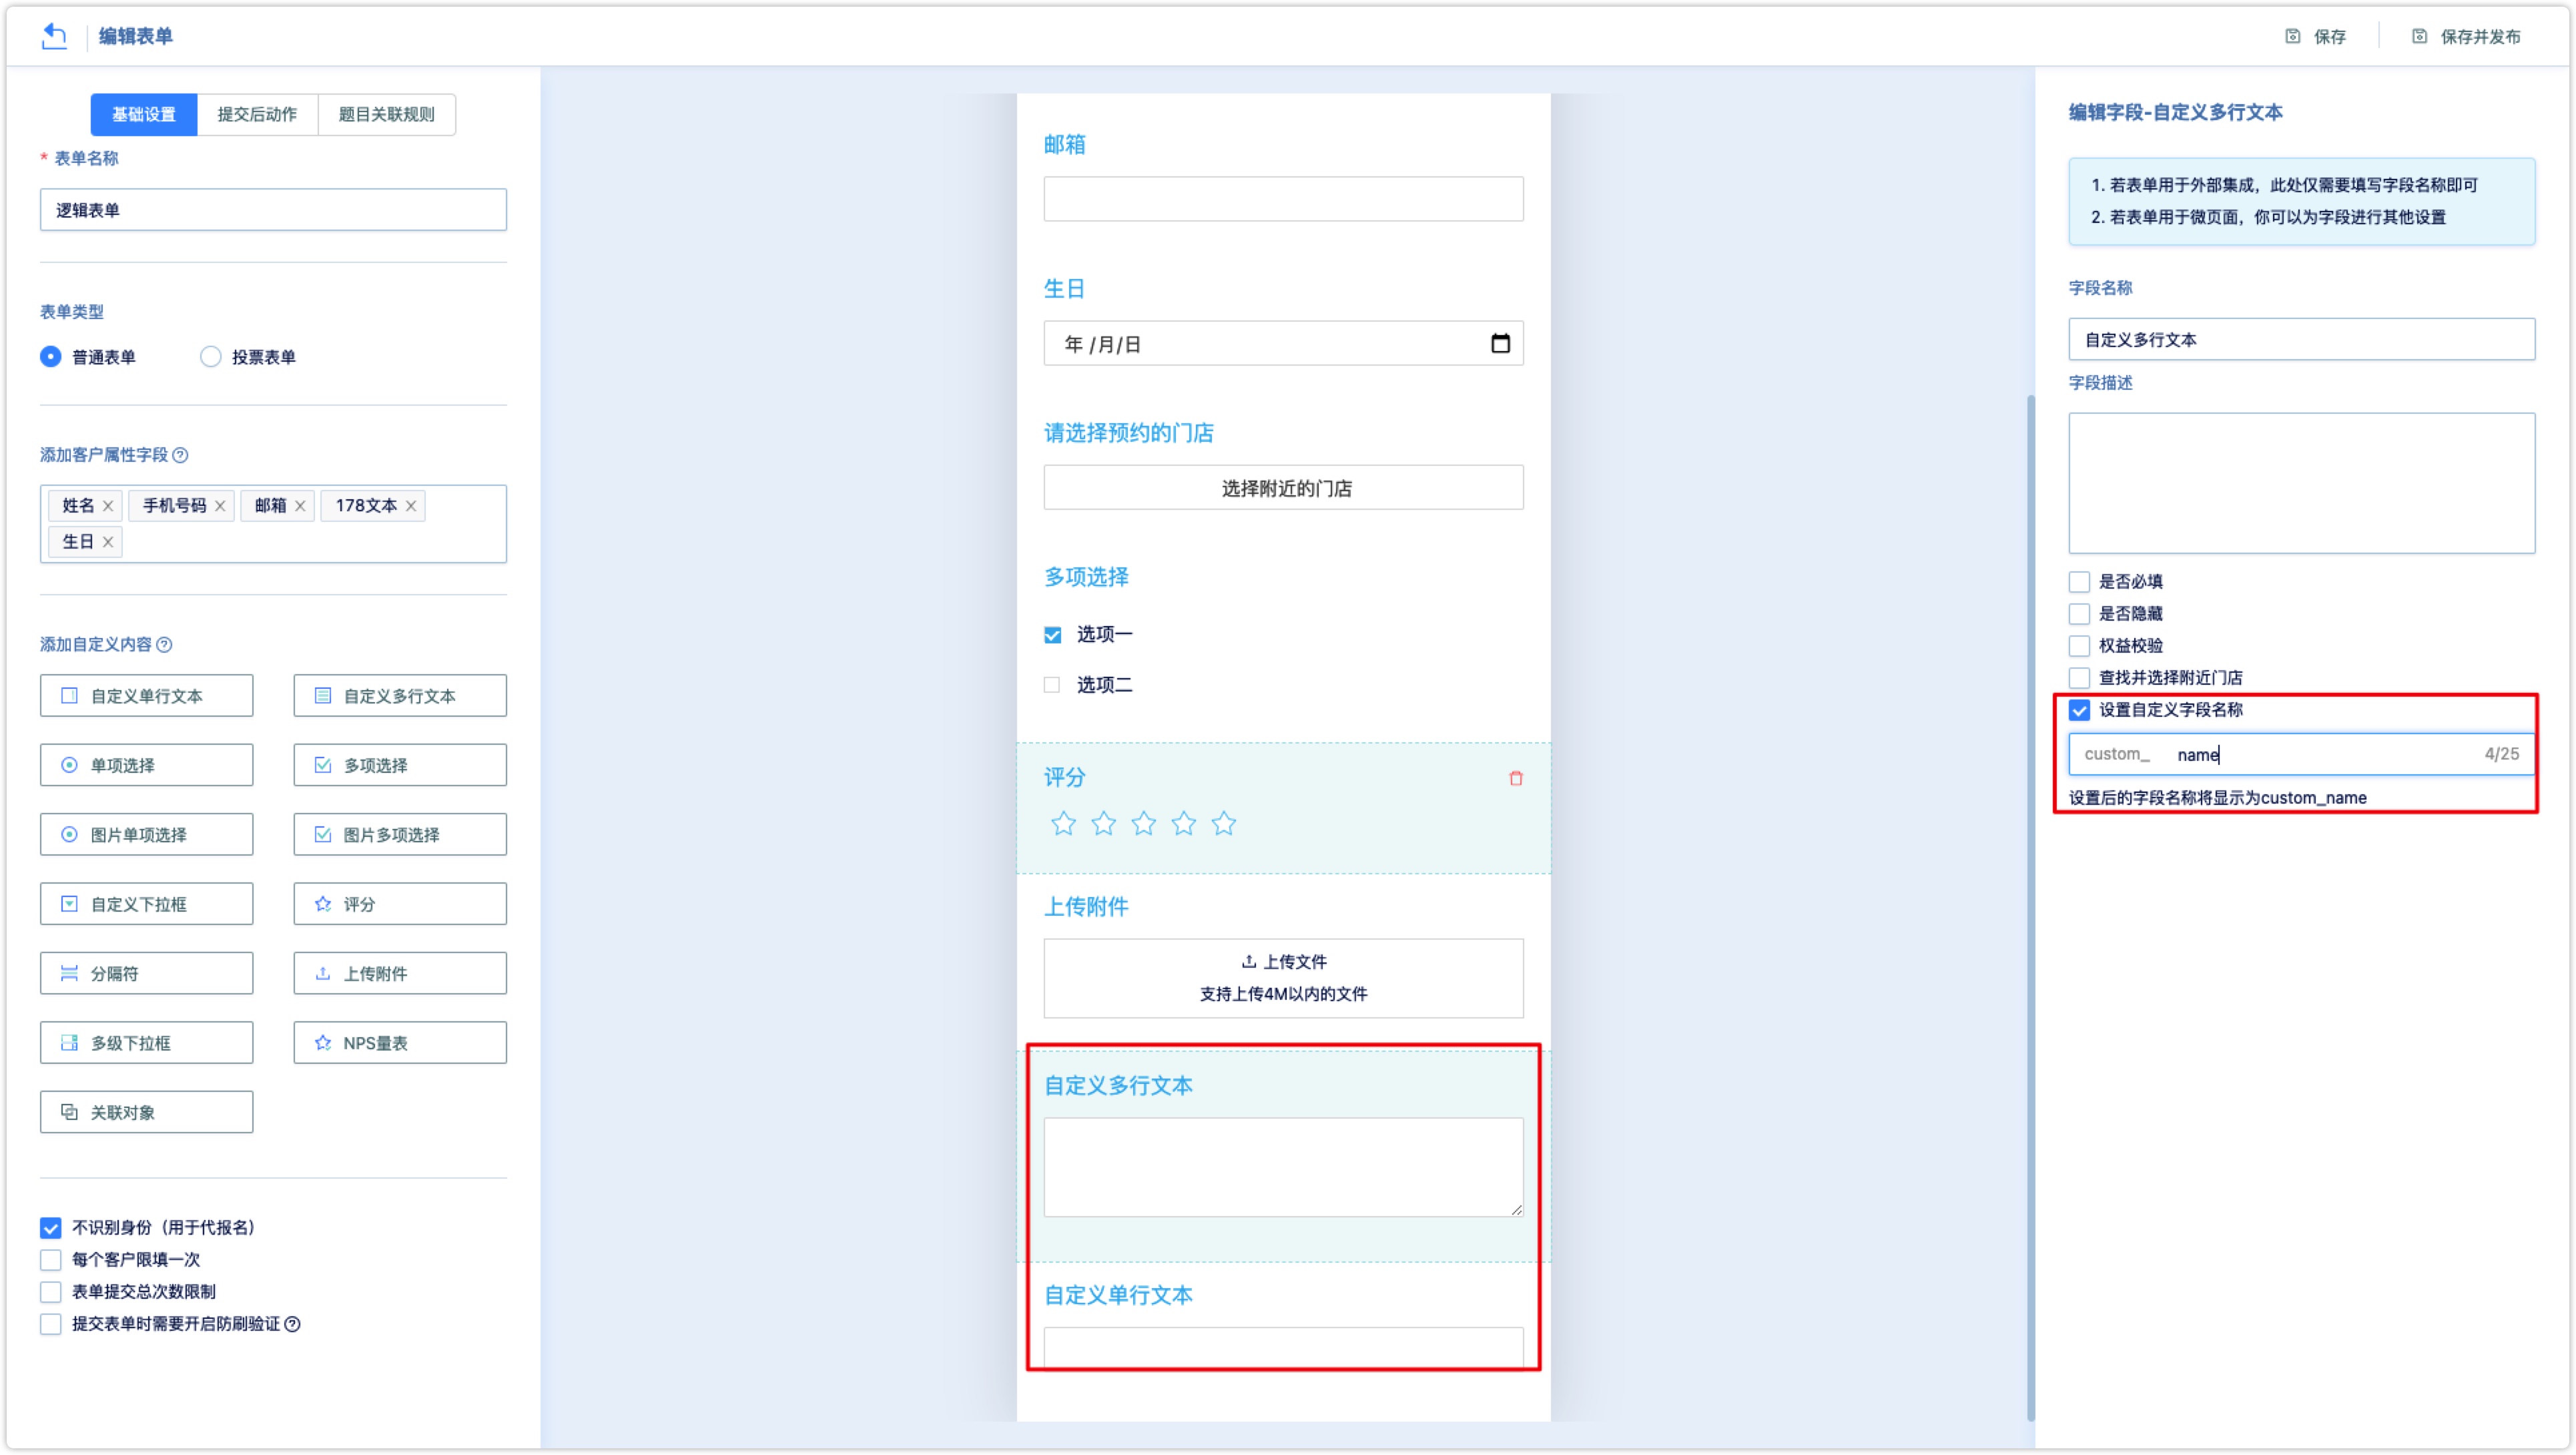Screen dimensions: 2576x1455
Task: Add a 图片多项选择 field
Action: (x=400, y=835)
